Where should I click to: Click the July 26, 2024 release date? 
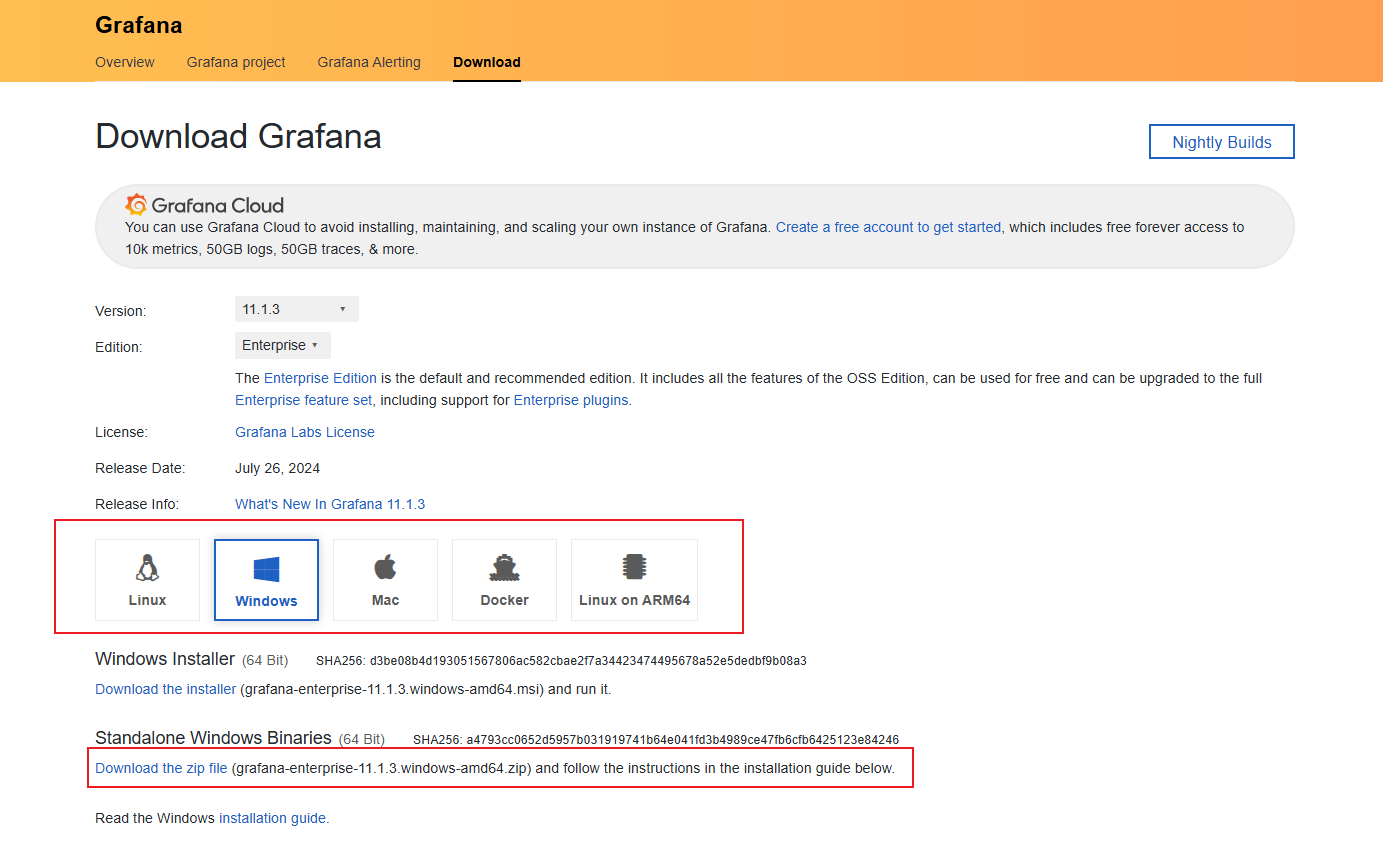coord(278,468)
